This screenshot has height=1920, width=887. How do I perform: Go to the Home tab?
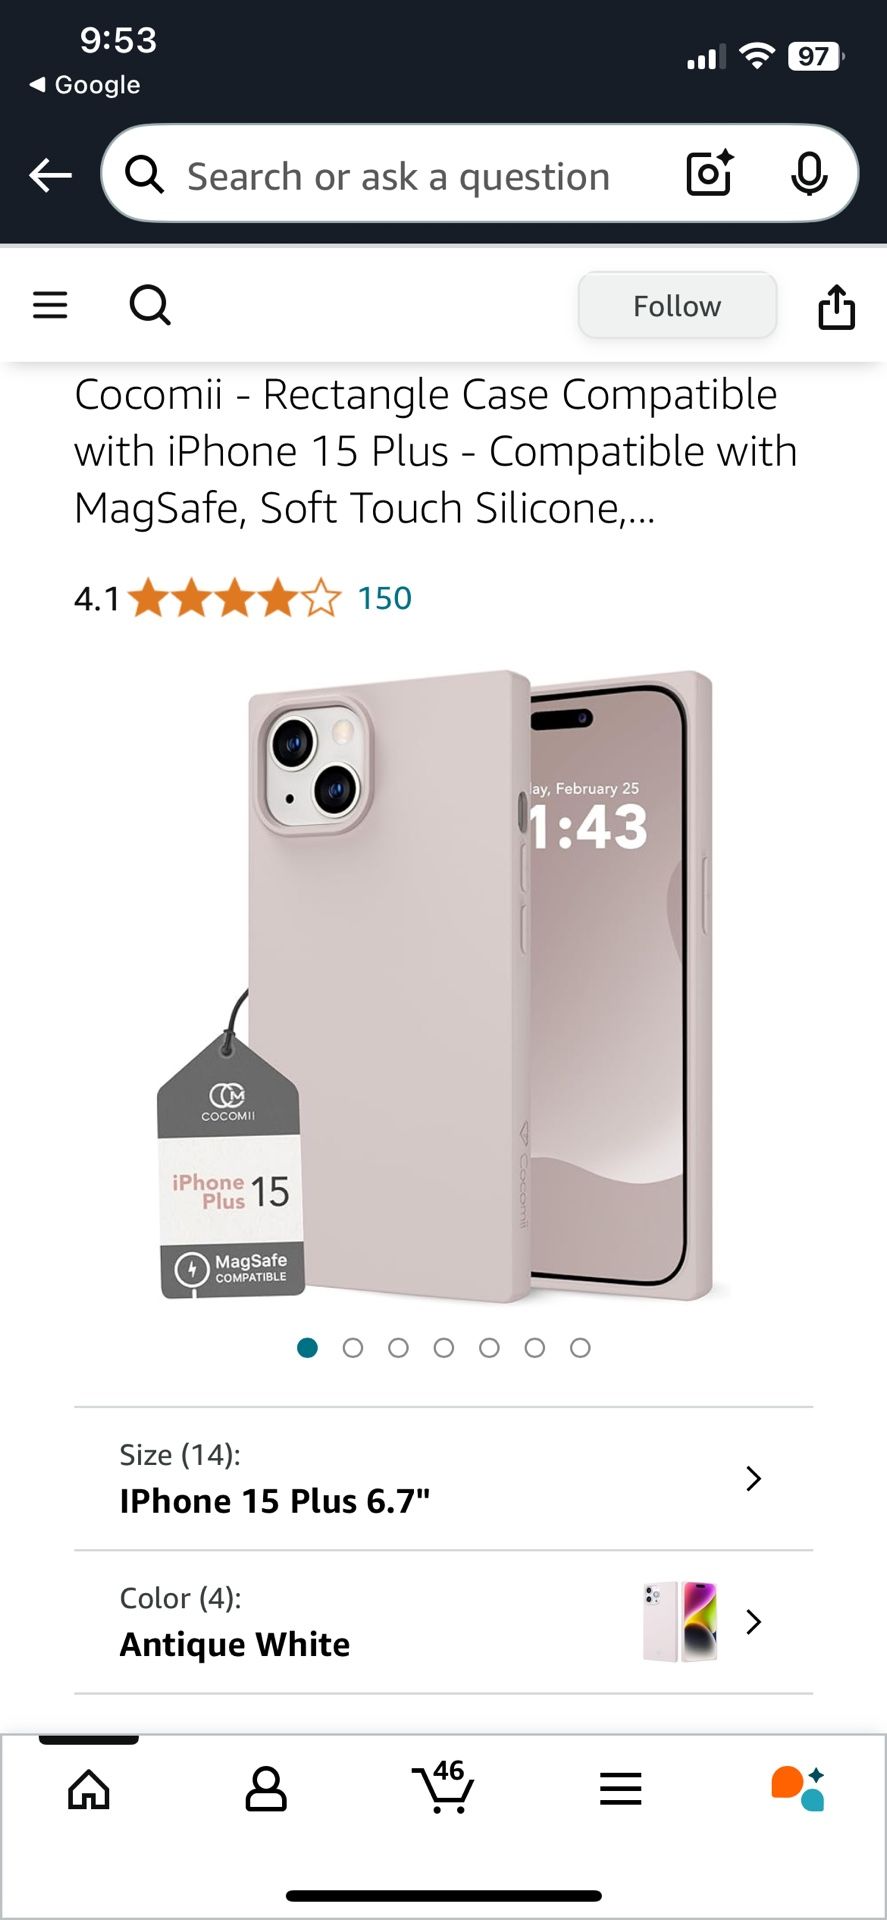[x=89, y=1788]
